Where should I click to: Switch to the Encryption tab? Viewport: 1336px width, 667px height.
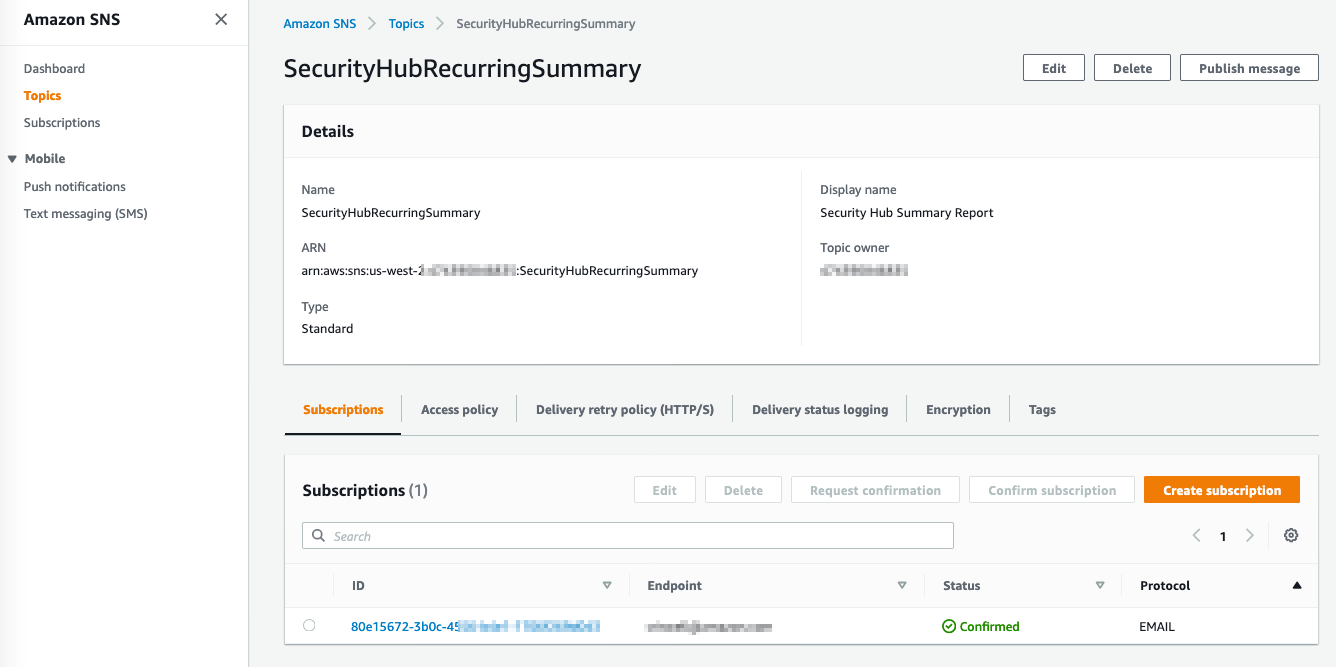957,409
